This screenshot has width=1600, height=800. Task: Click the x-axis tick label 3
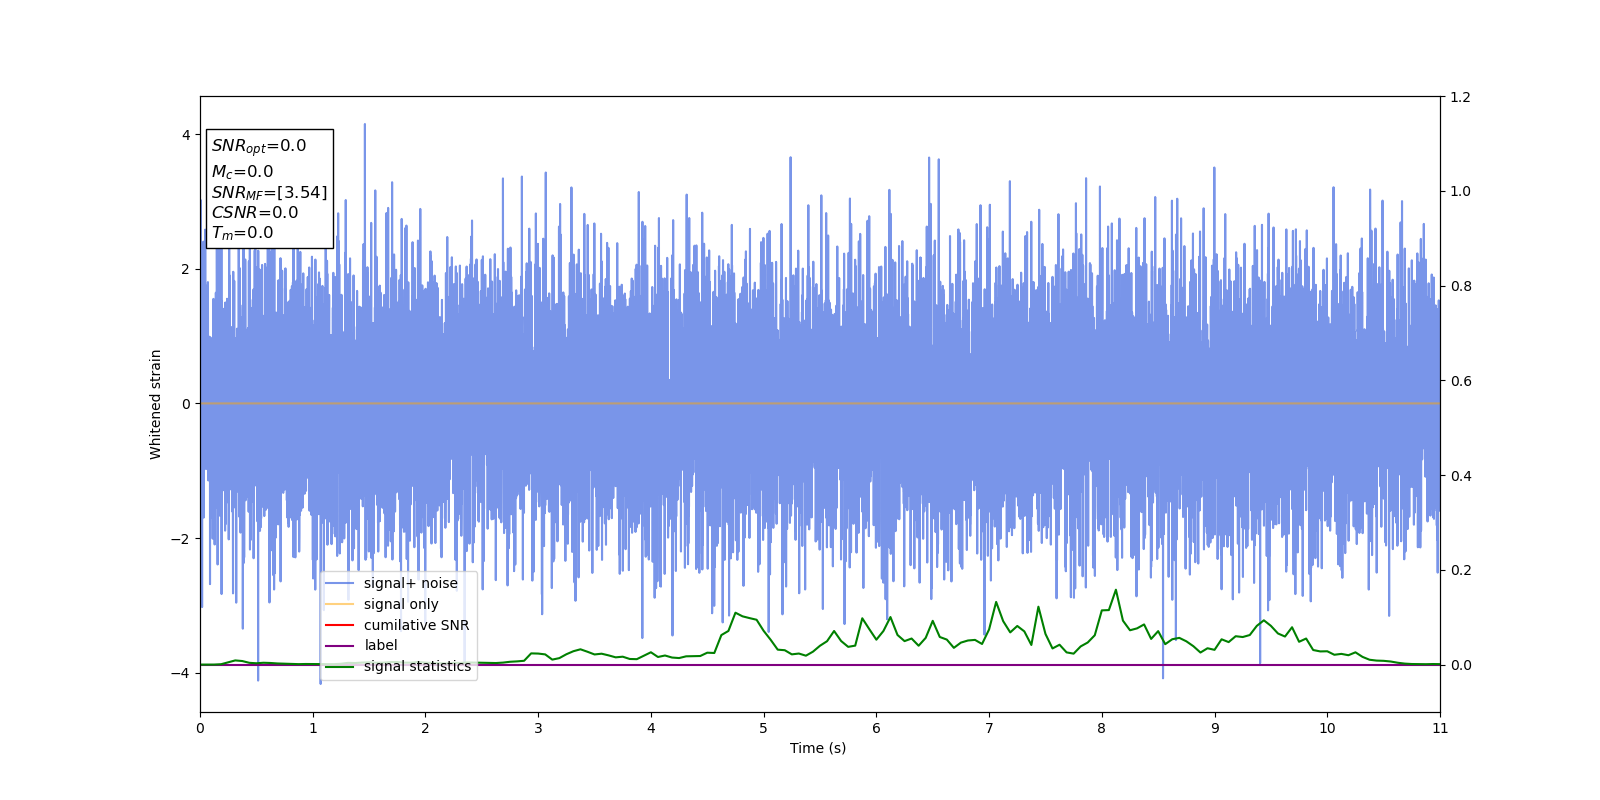tap(538, 728)
